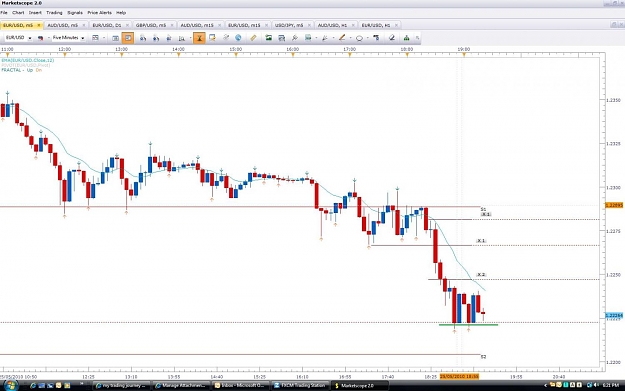This screenshot has width=625, height=391.
Task: Switch to the FXCM Trading Station taskbar item
Action: pos(300,385)
